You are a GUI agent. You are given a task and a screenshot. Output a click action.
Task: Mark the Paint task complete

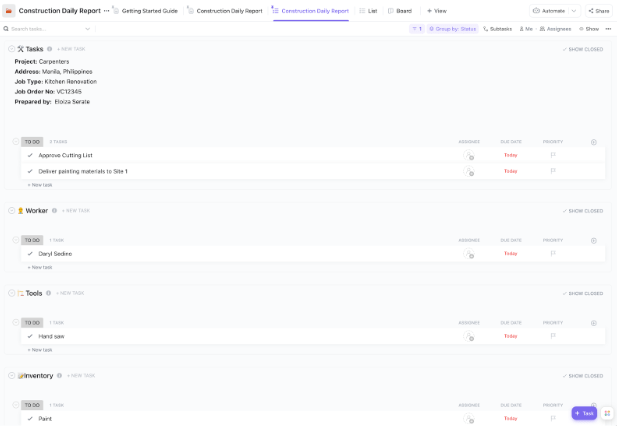click(x=30, y=418)
